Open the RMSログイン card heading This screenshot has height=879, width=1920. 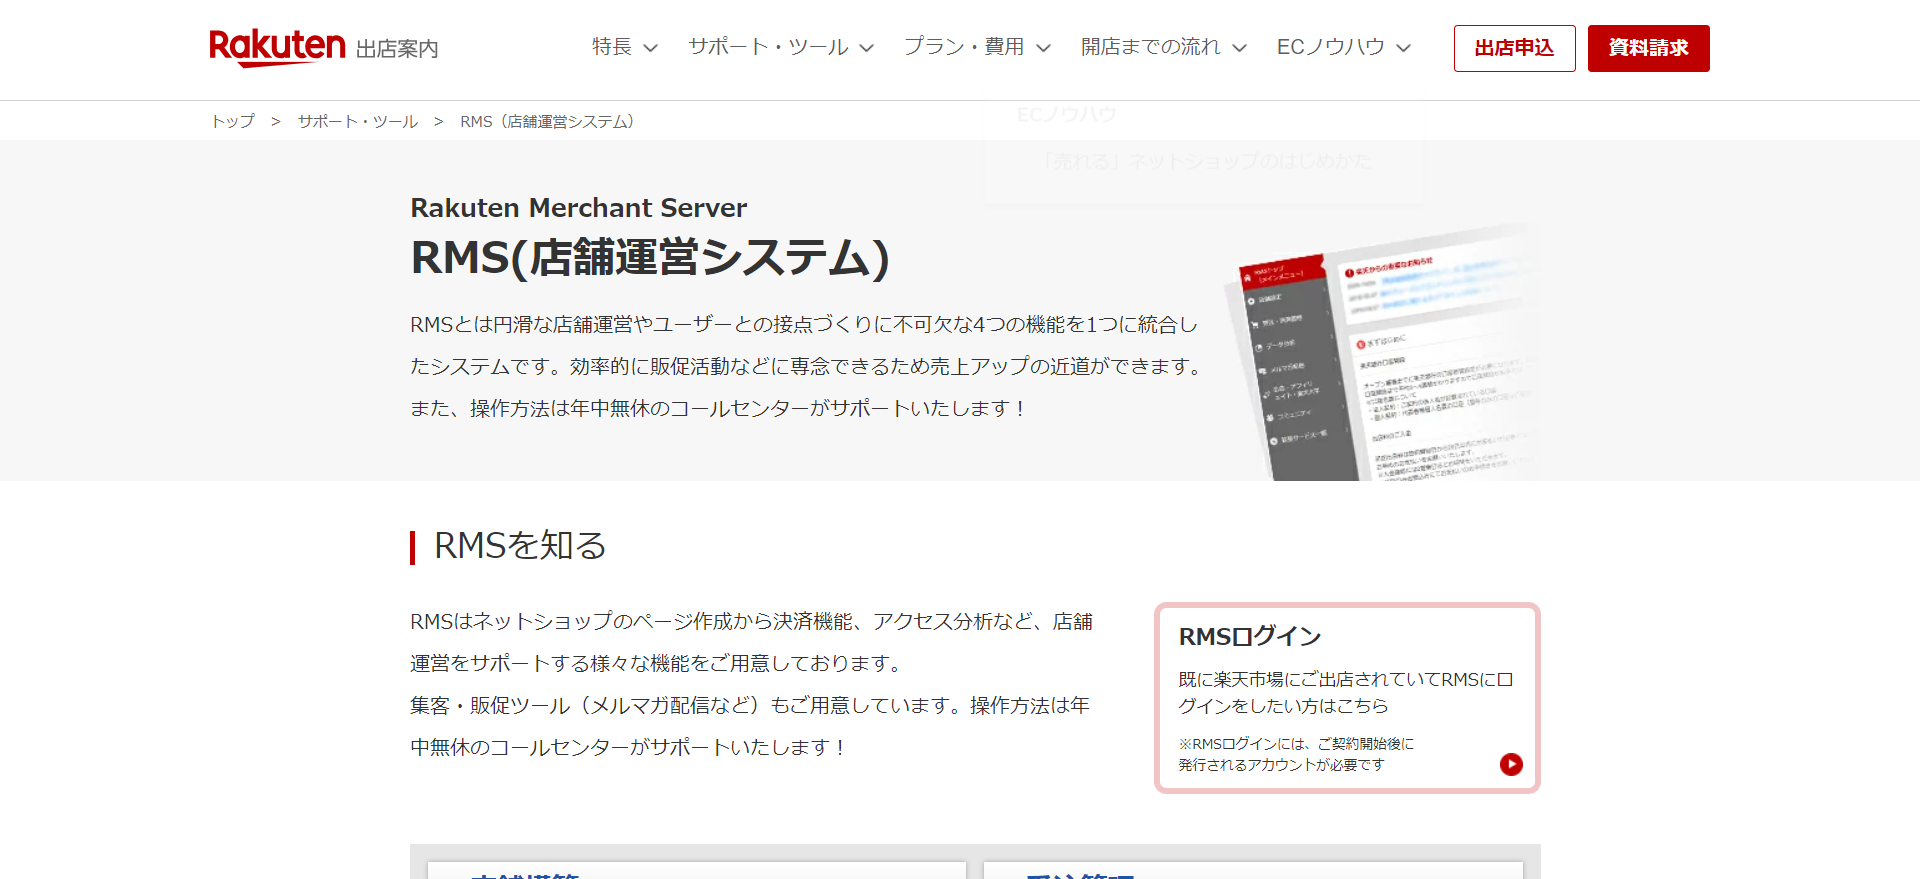pyautogui.click(x=1249, y=636)
